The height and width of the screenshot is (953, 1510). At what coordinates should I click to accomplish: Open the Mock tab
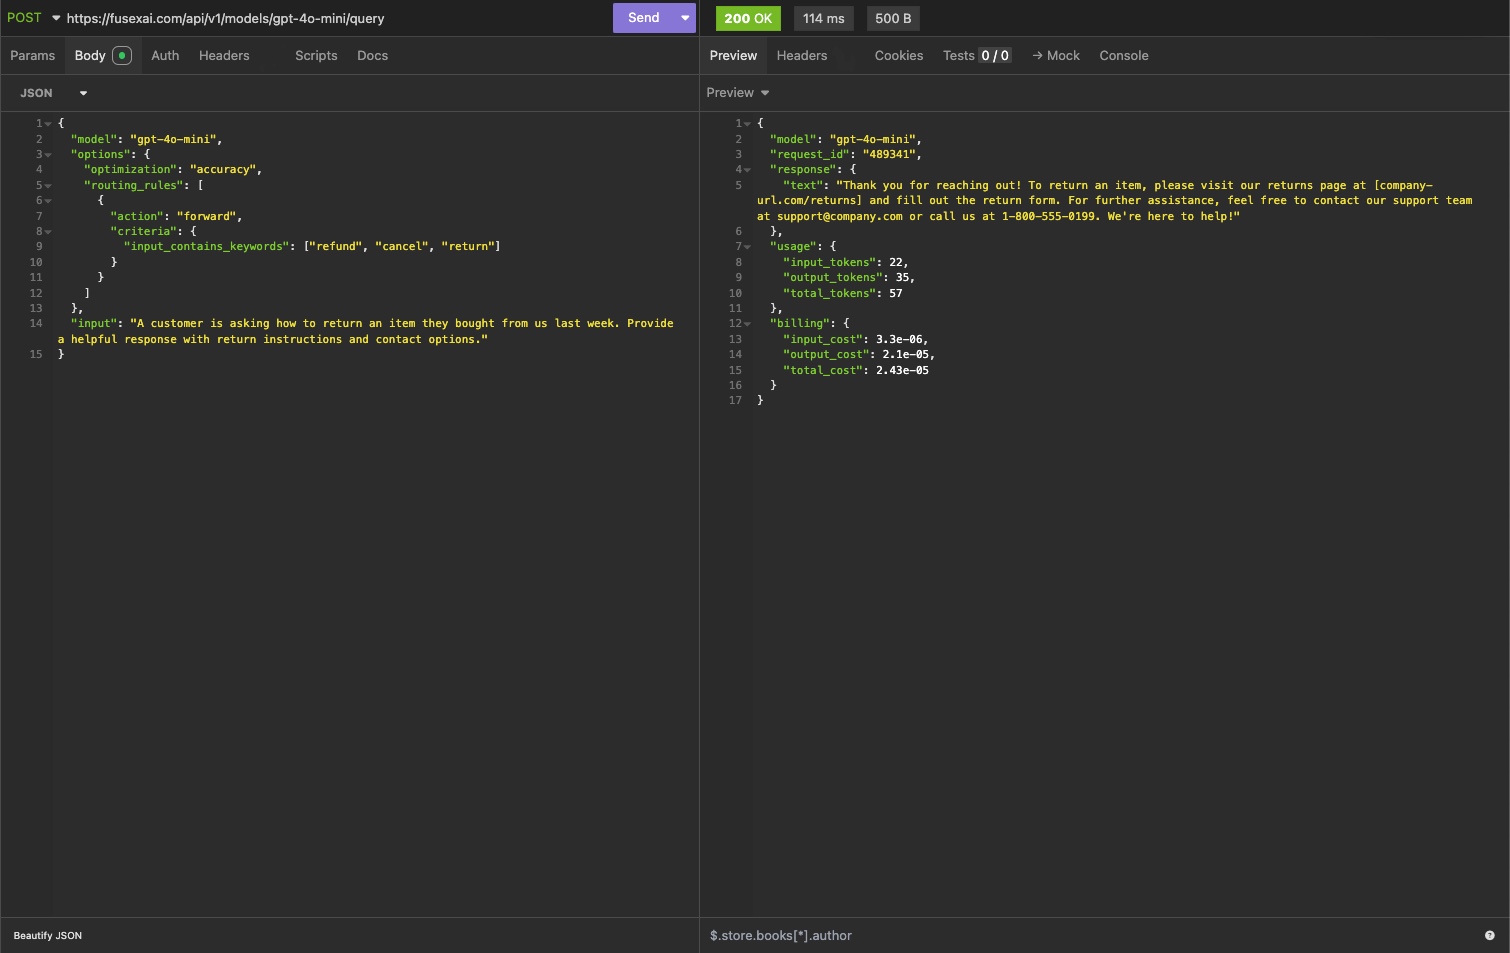(x=1056, y=56)
